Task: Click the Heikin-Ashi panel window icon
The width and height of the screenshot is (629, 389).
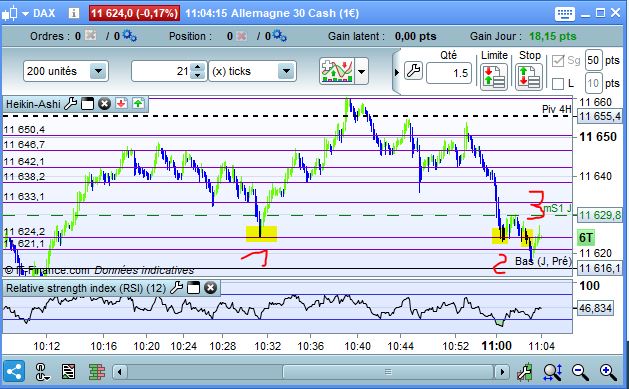Action: [x=87, y=104]
